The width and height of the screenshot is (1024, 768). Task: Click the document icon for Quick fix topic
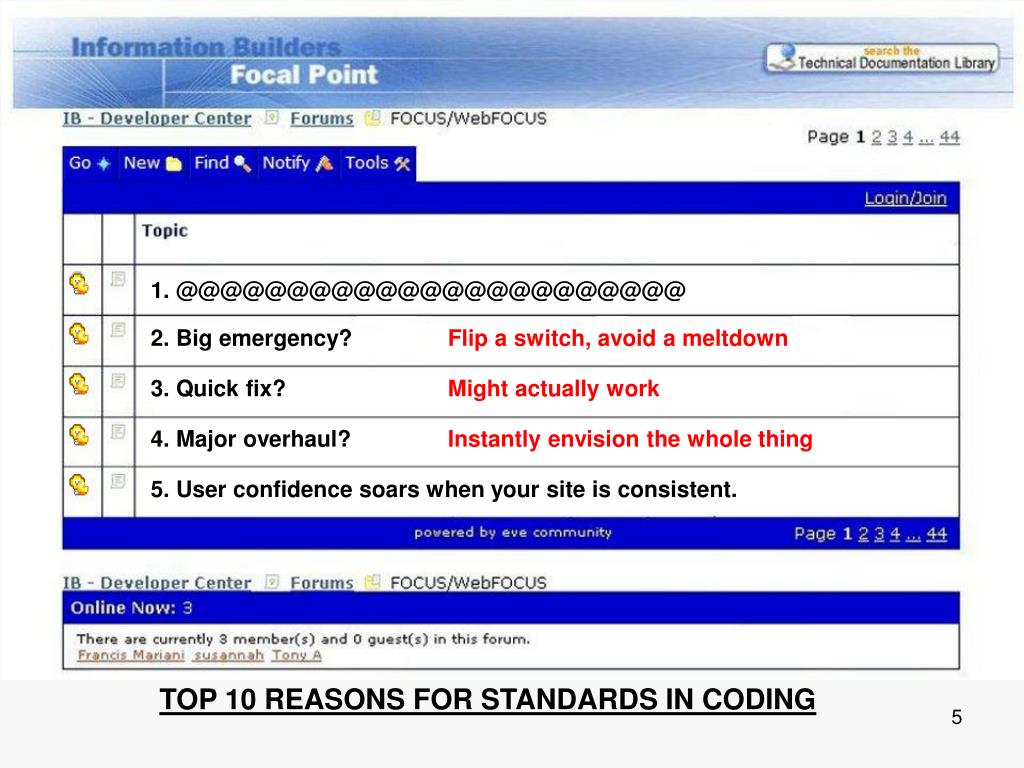(x=118, y=380)
